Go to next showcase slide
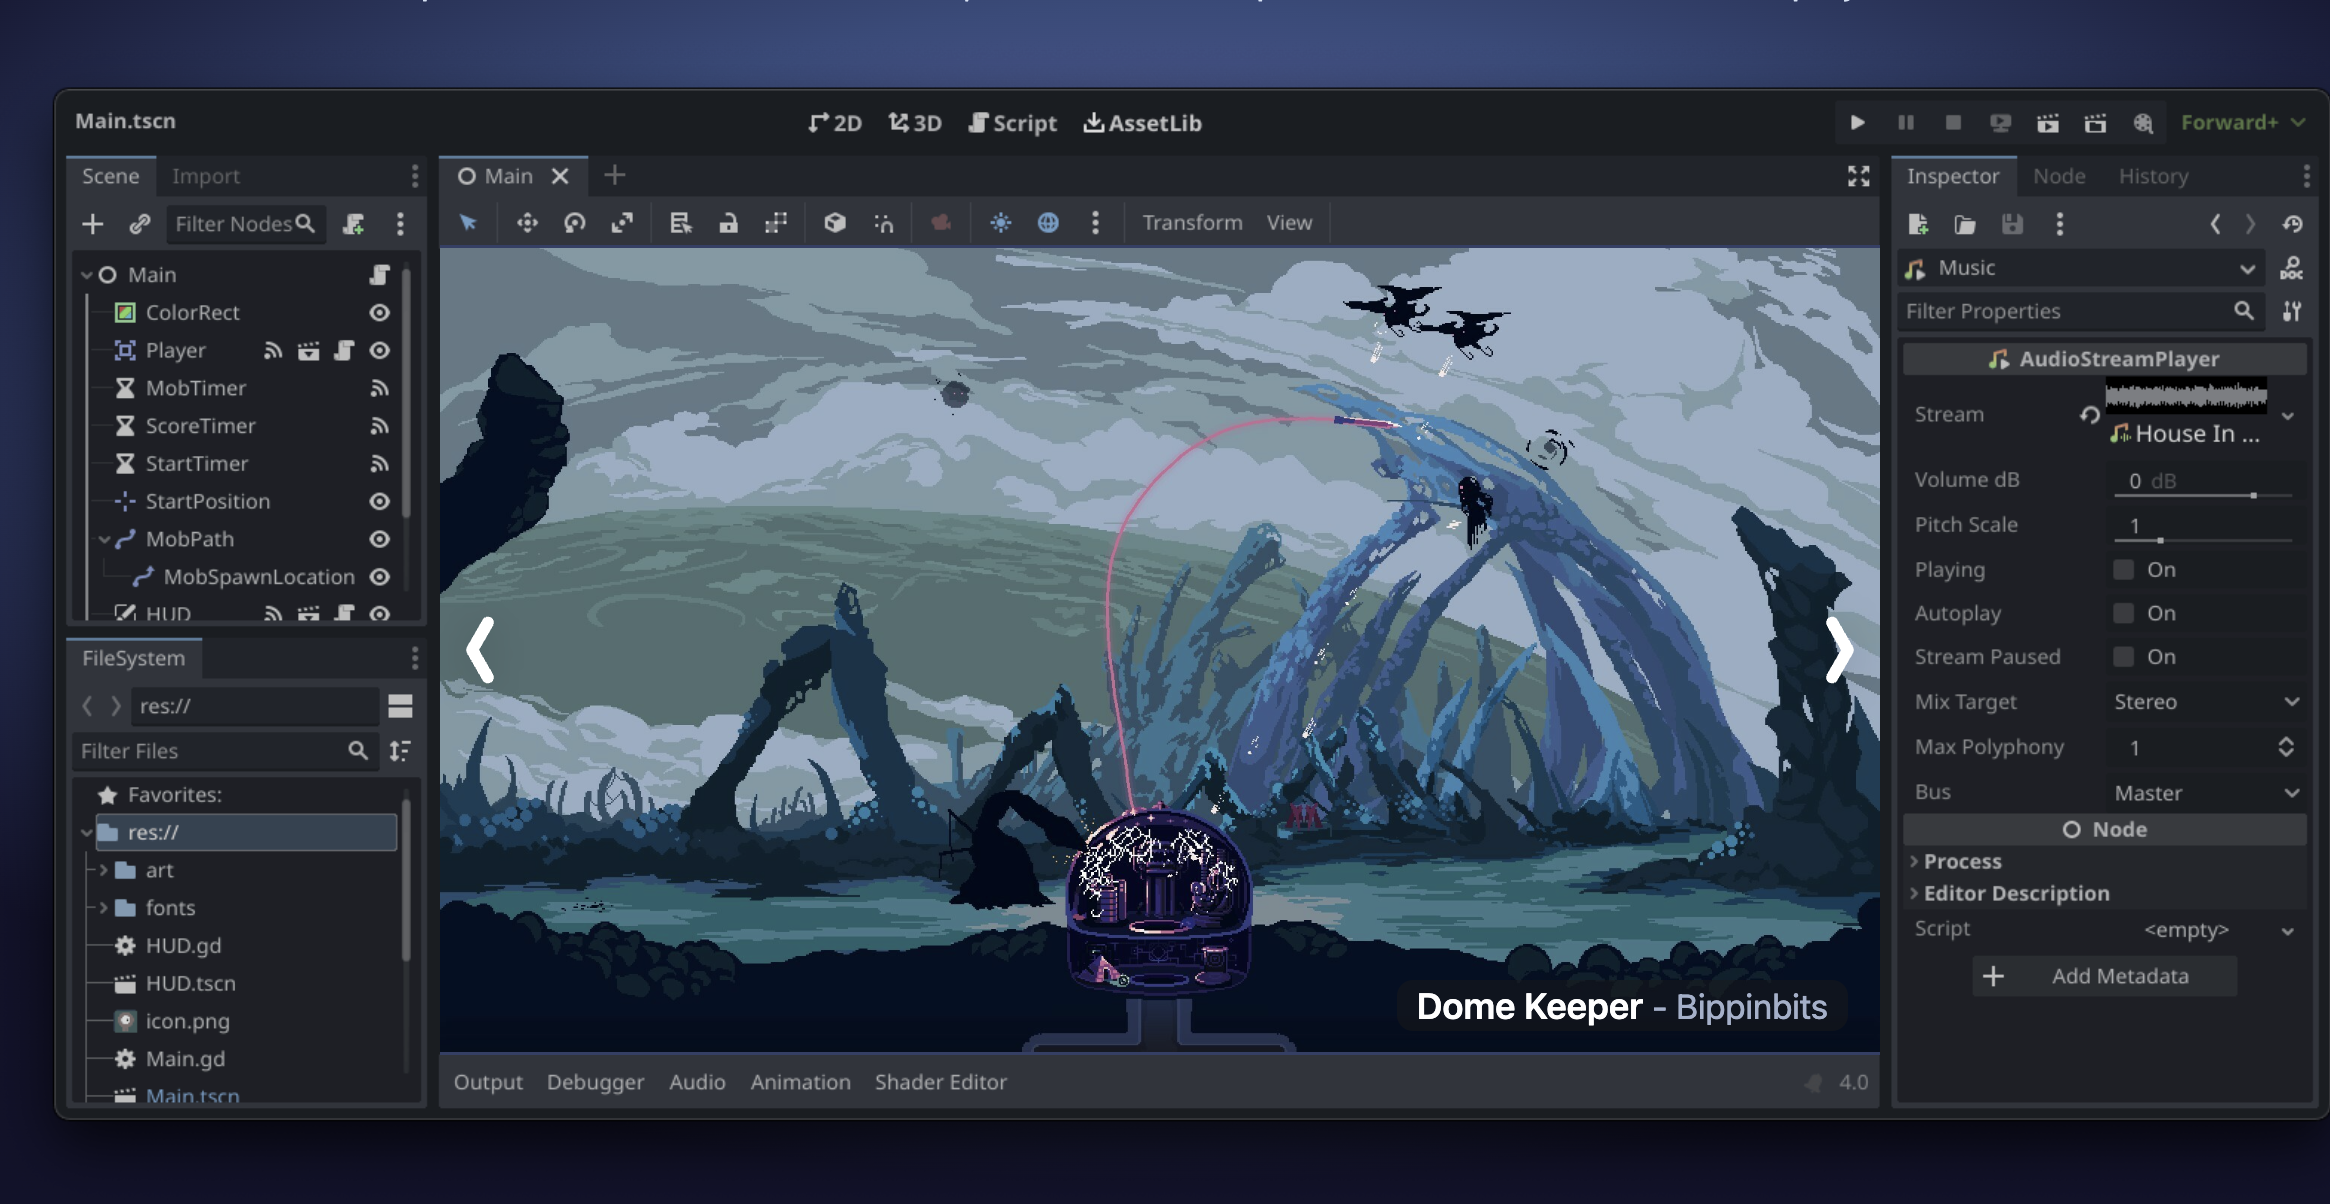This screenshot has height=1204, width=2330. (x=1838, y=650)
